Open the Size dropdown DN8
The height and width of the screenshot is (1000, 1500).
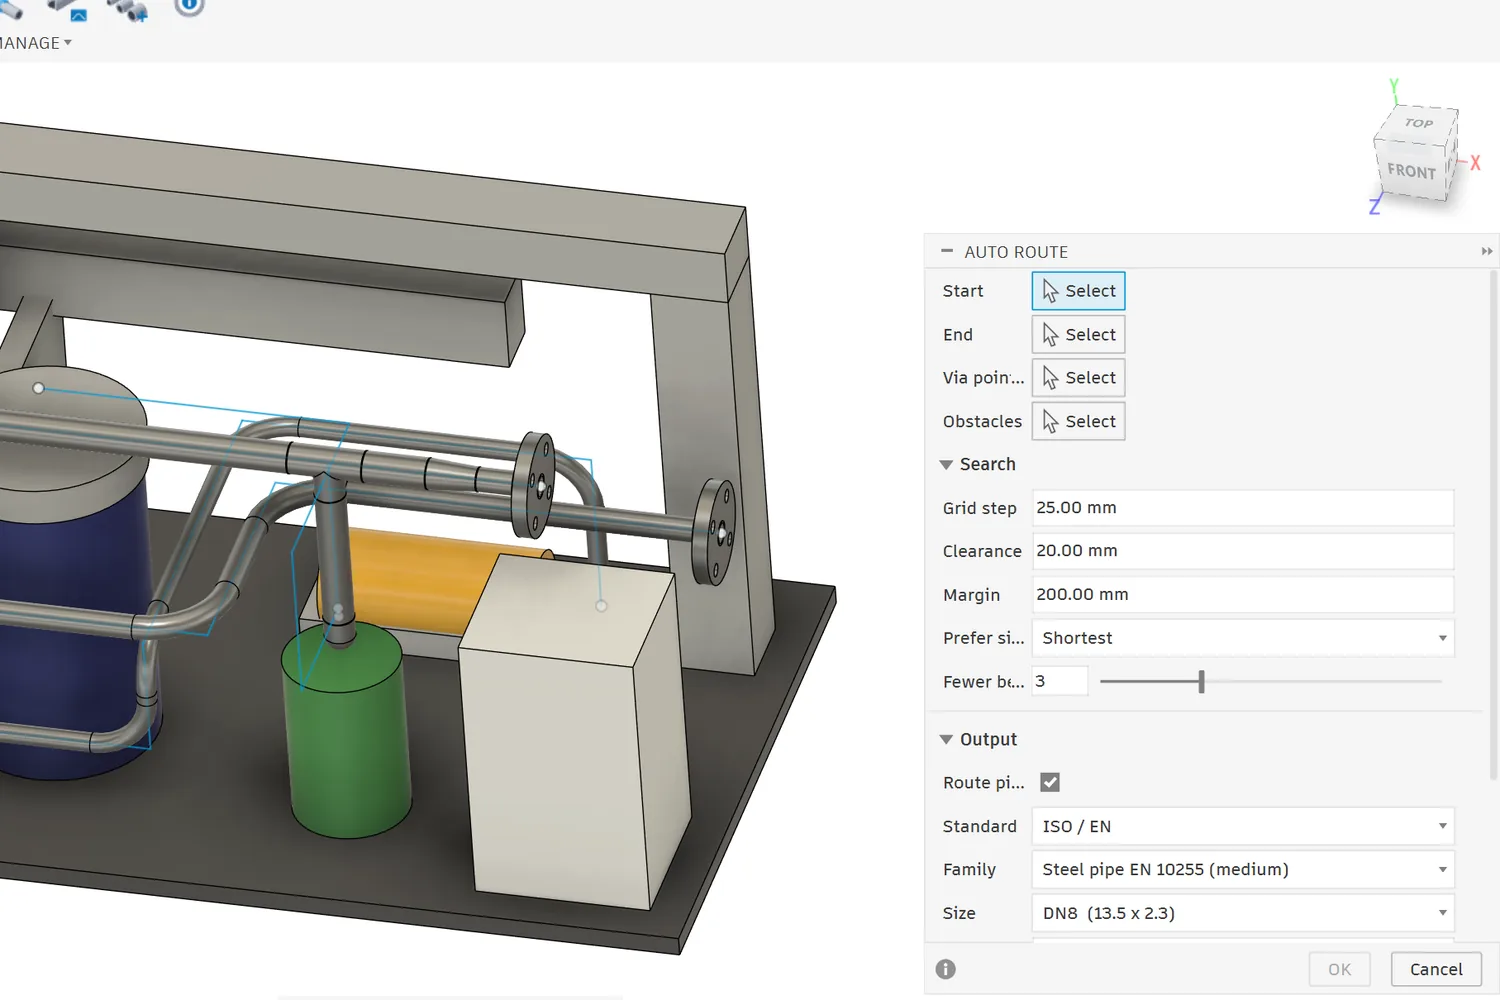point(1243,913)
